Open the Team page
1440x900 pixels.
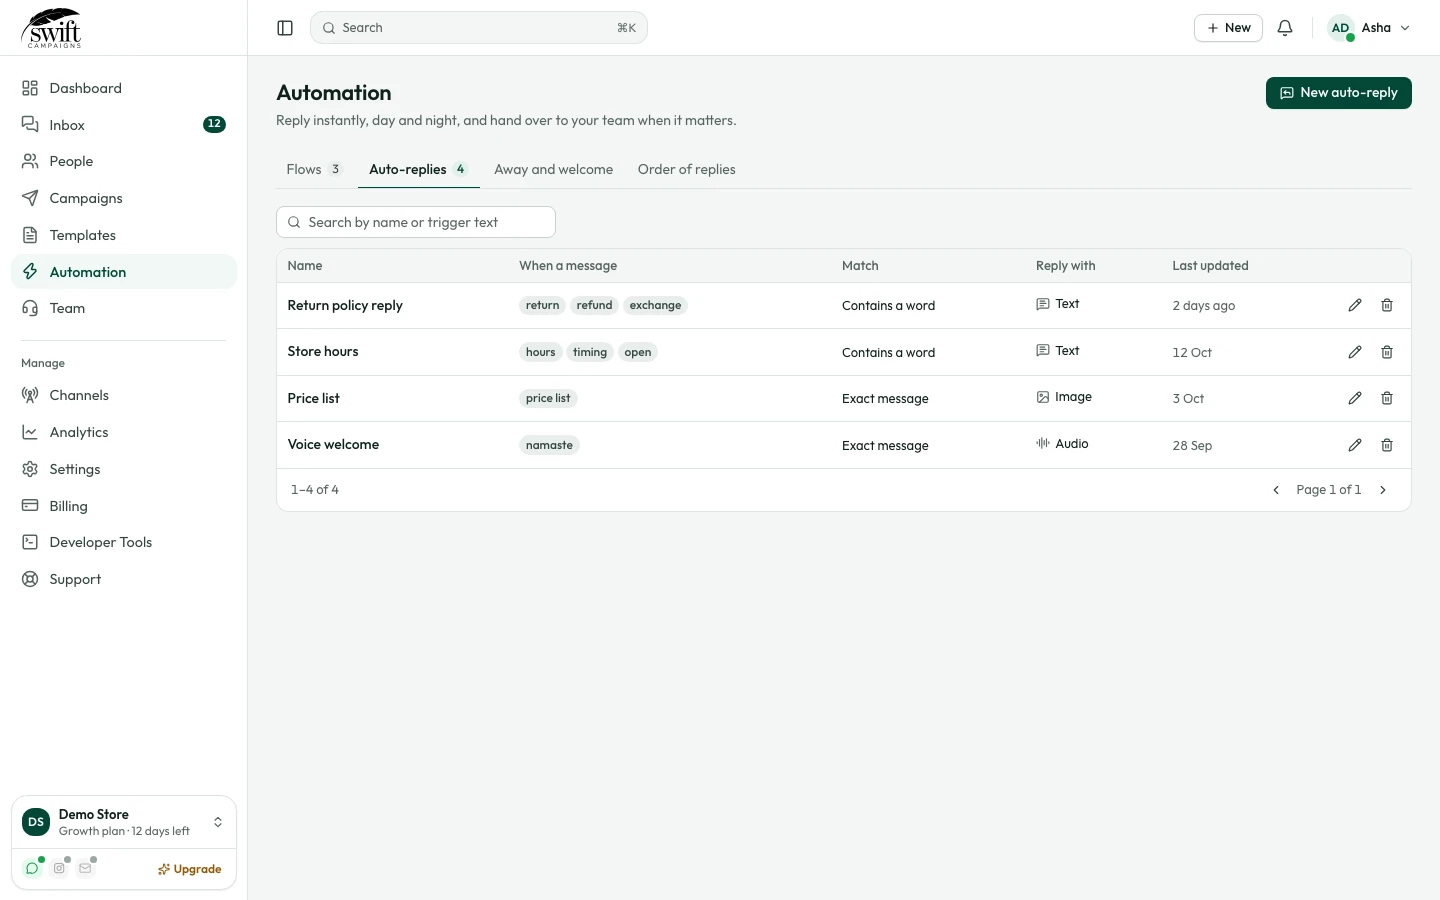[x=124, y=308]
